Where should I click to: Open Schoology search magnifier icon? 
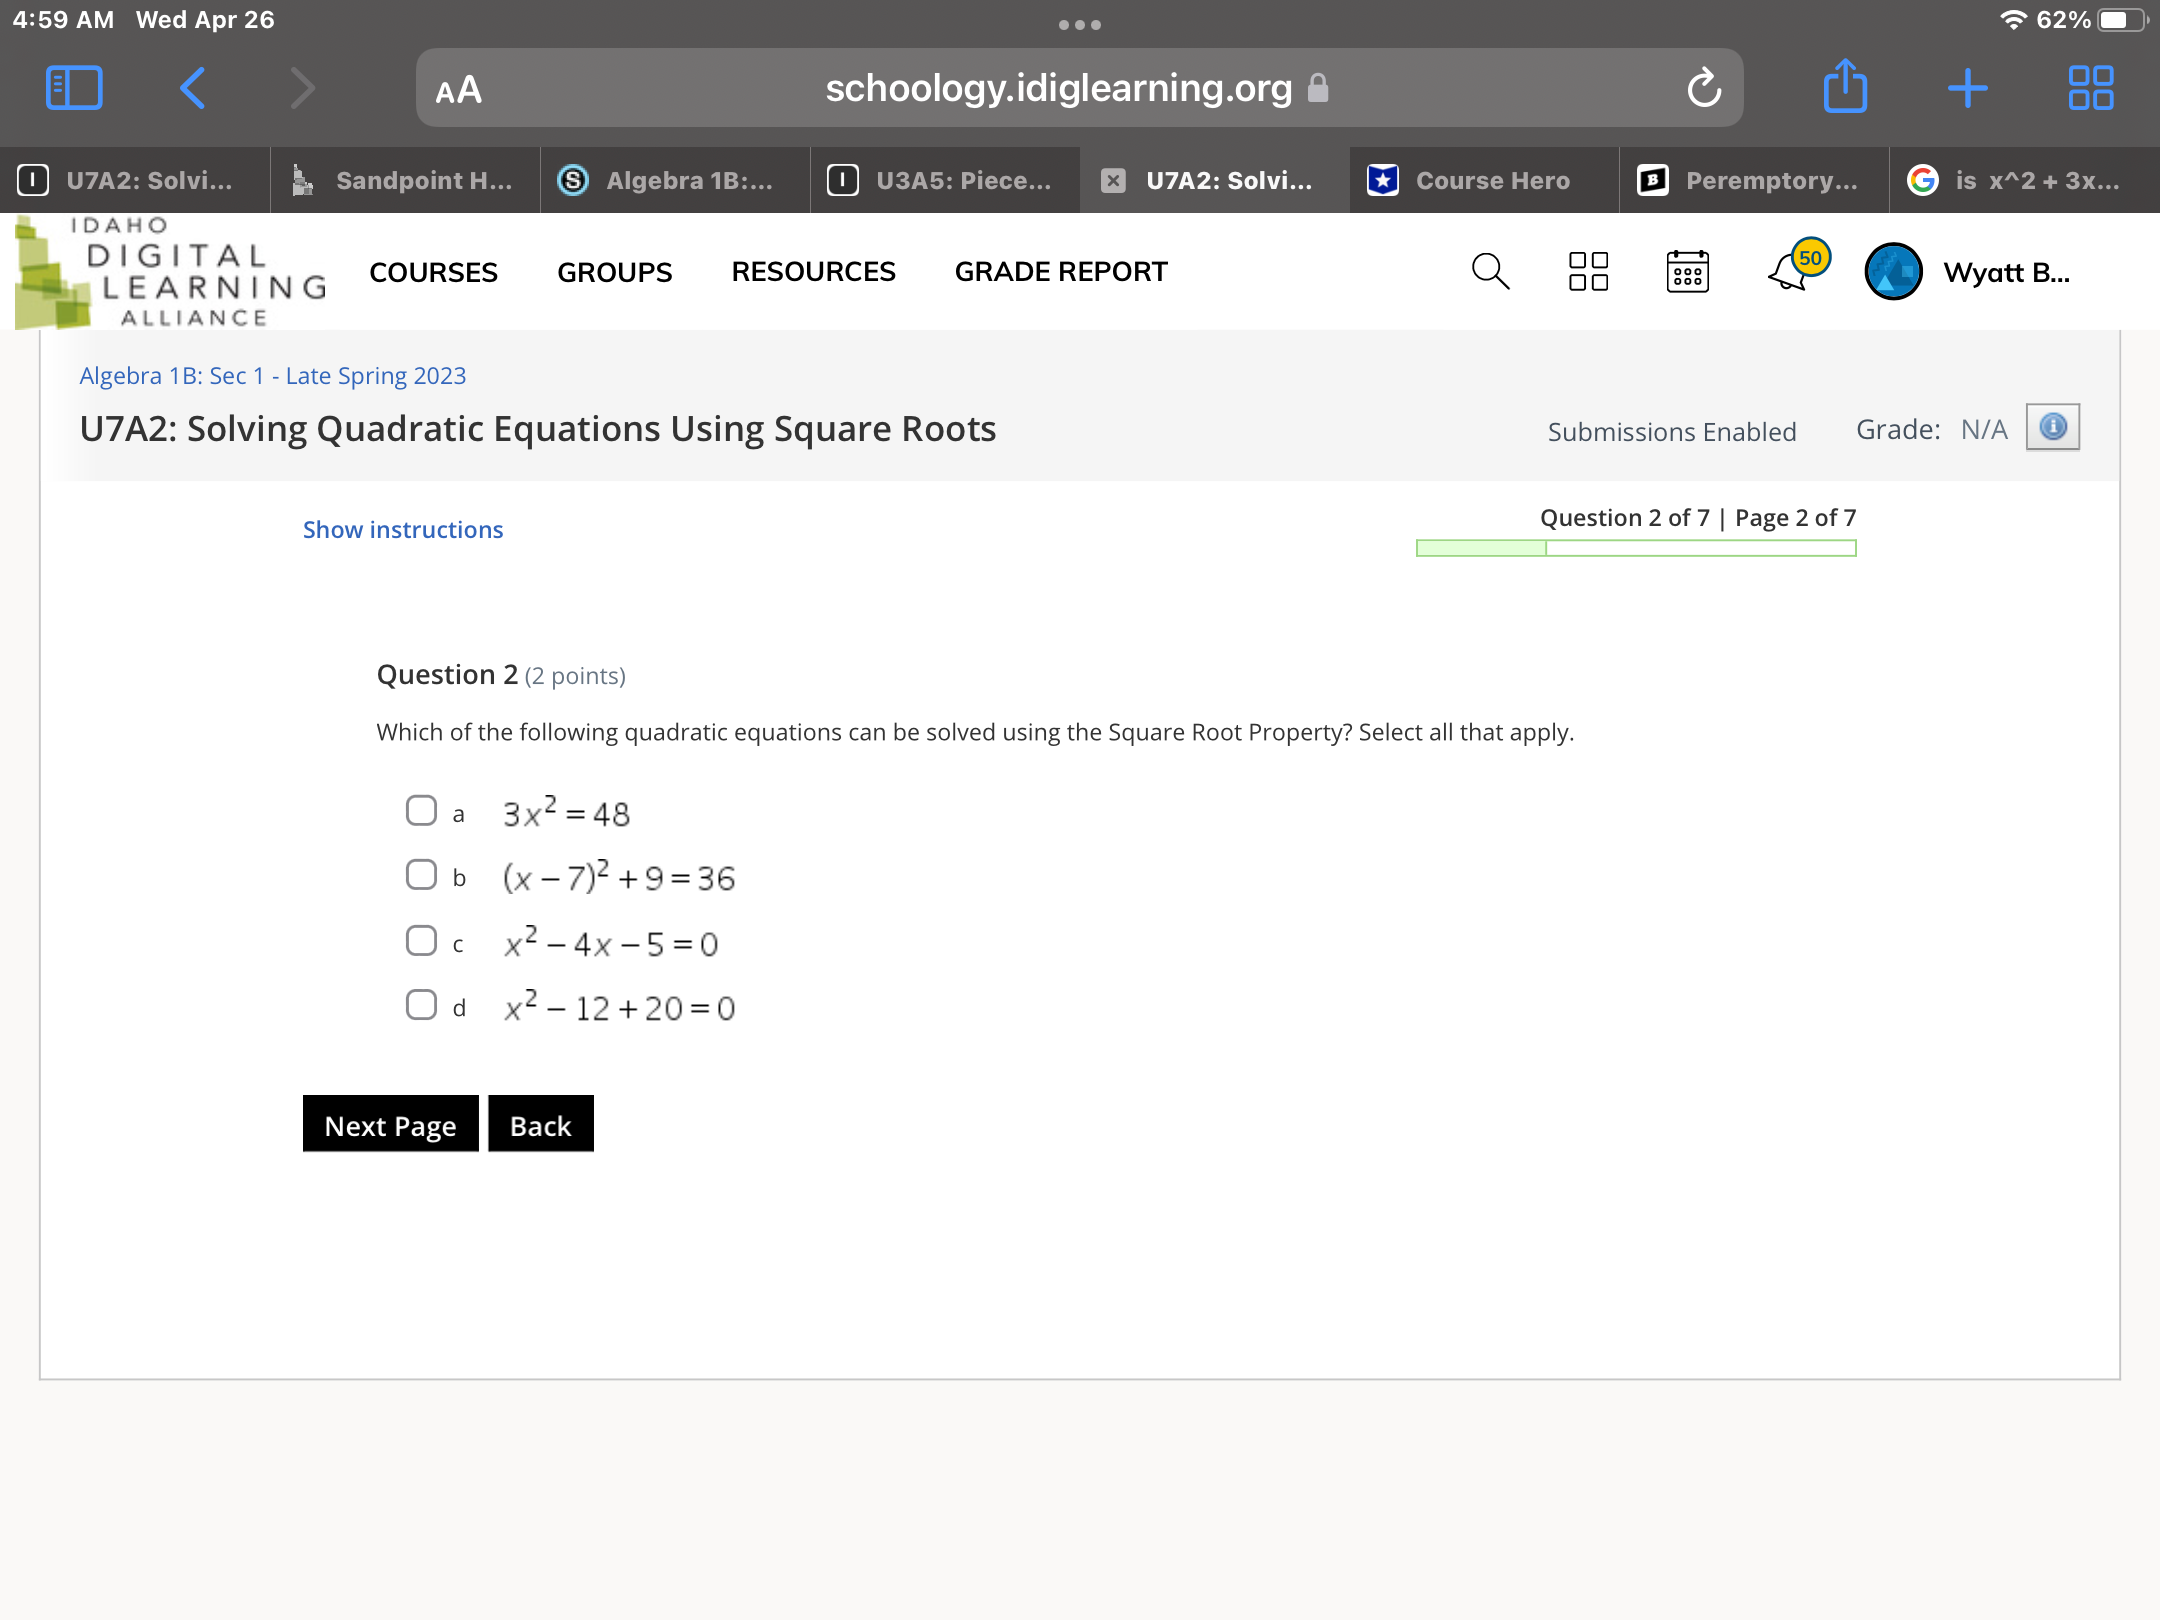click(x=1490, y=271)
